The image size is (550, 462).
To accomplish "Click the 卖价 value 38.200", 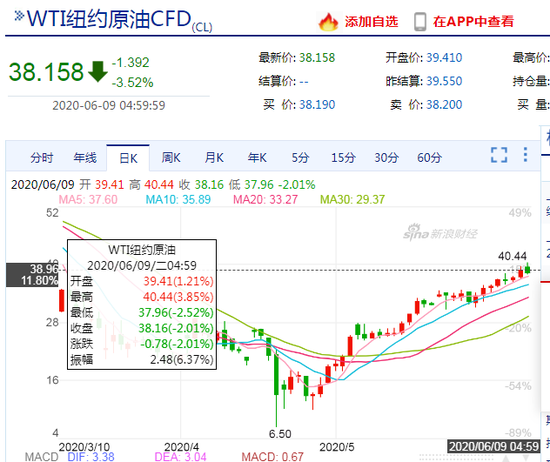I will 444,105.
